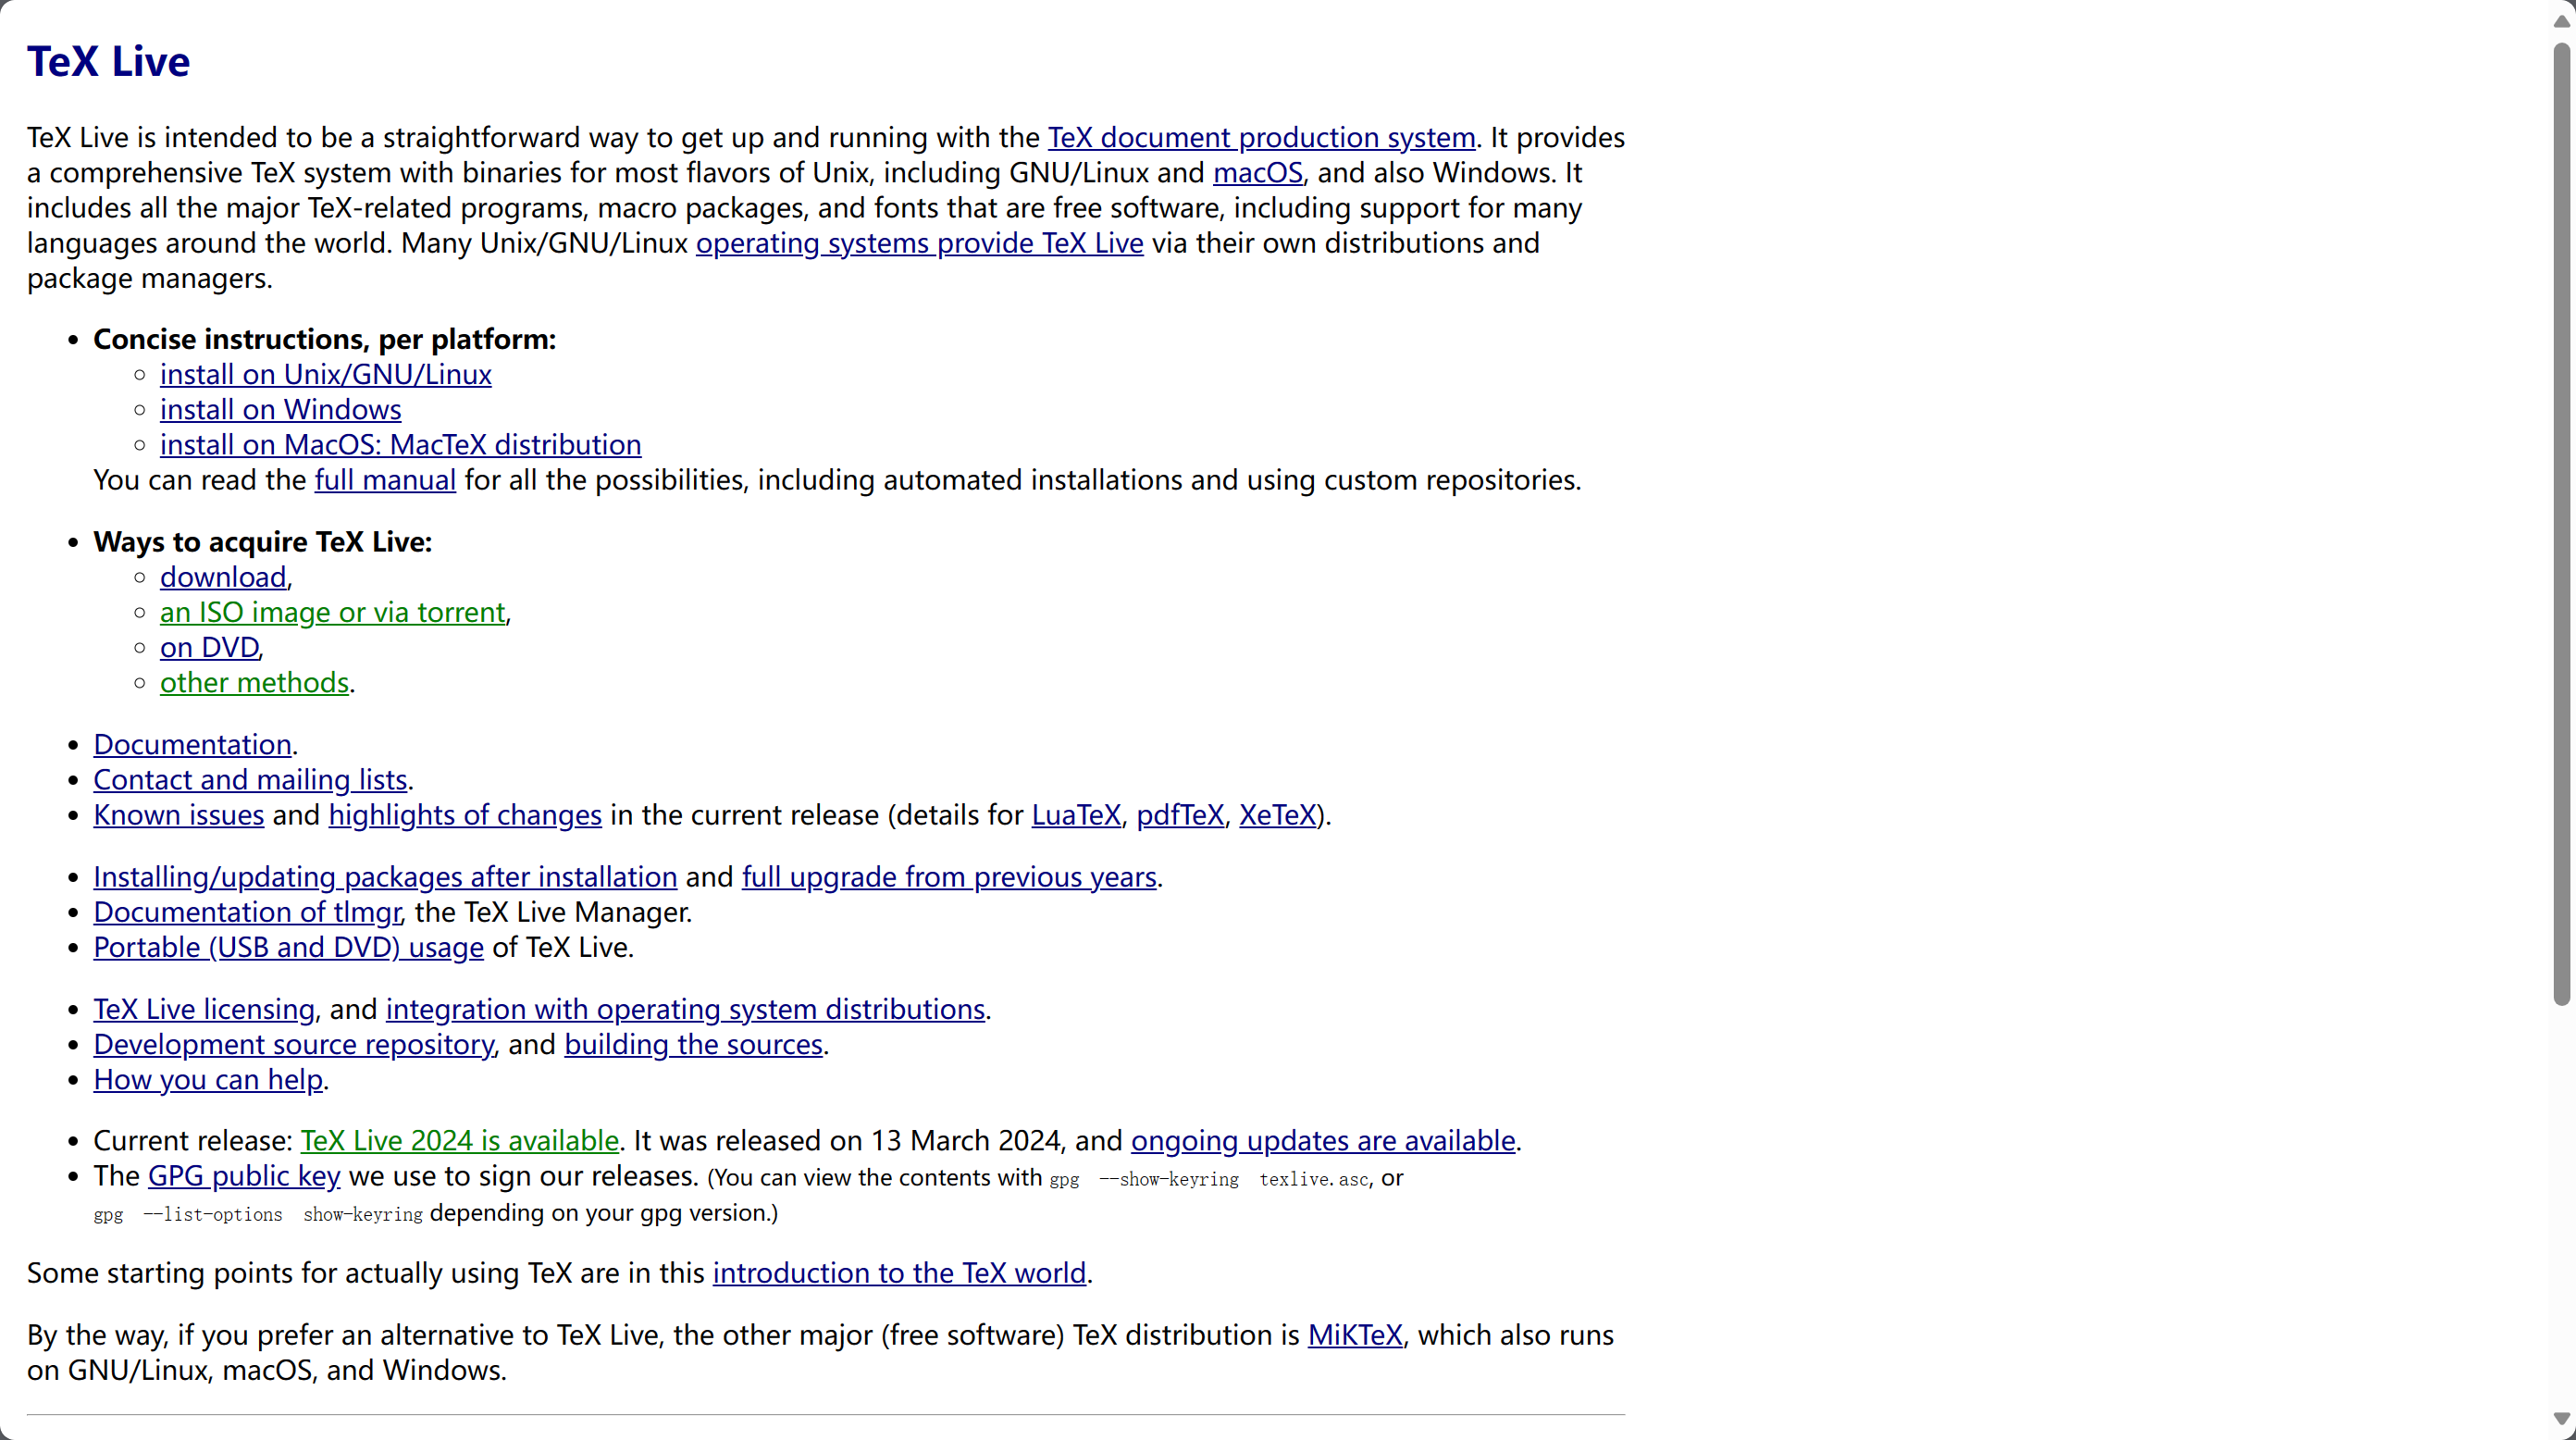Open ISO image or via torrent link

[x=332, y=612]
